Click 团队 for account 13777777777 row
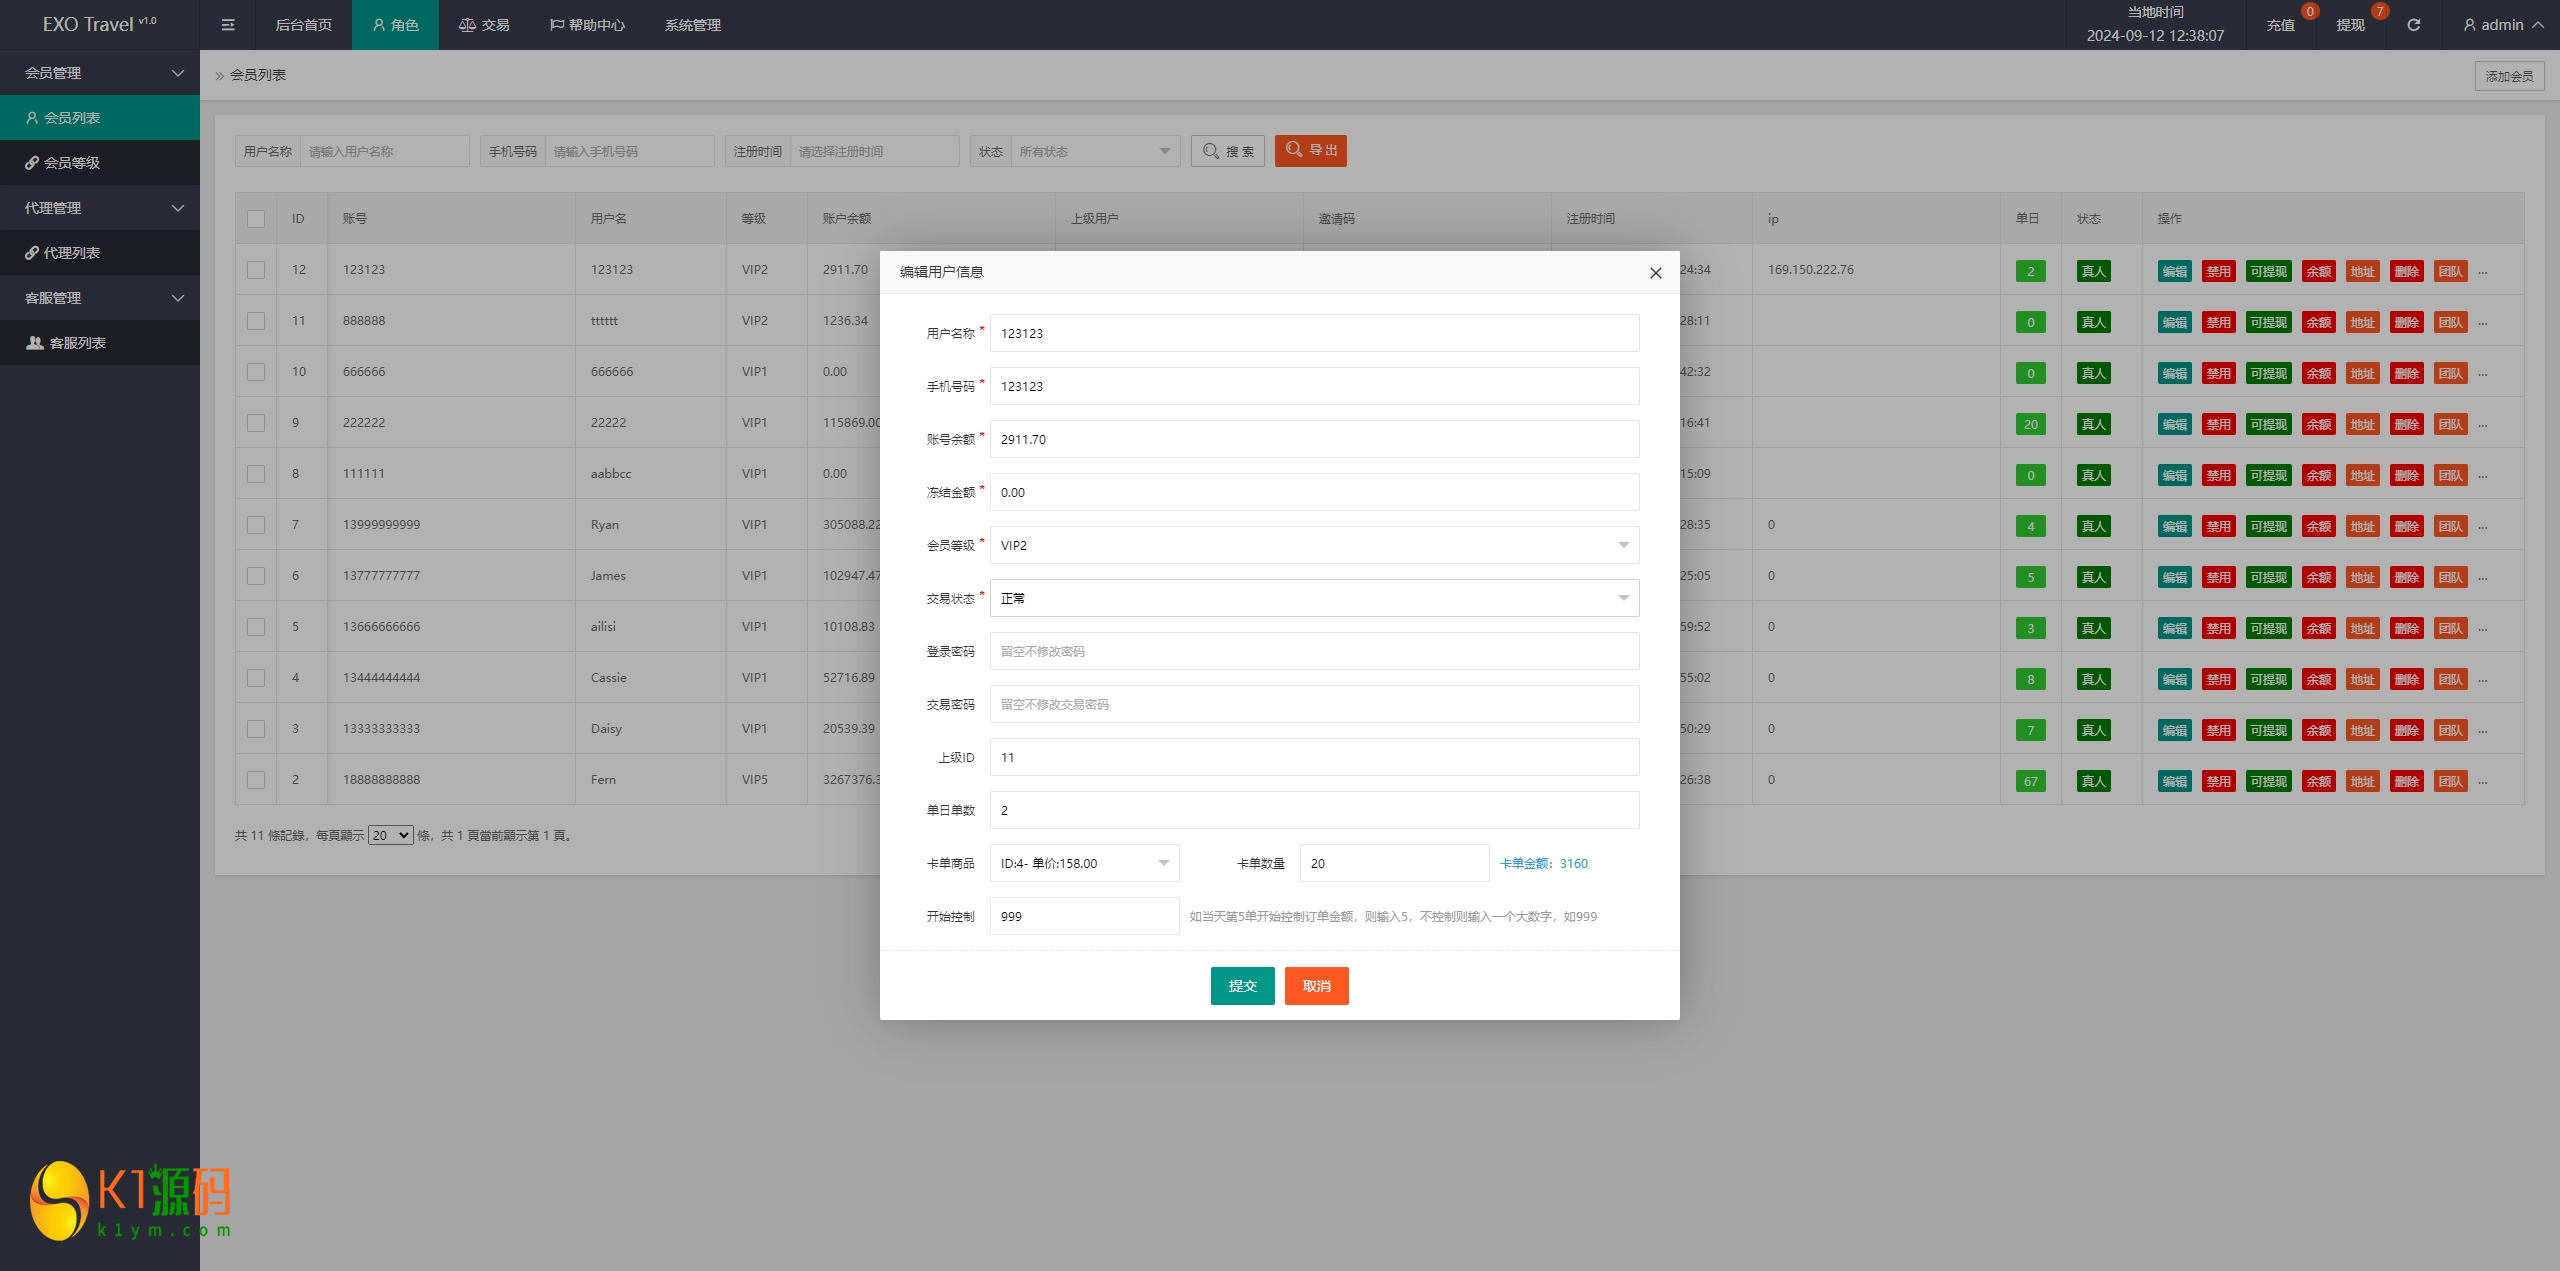This screenshot has width=2560, height=1271. [2450, 577]
